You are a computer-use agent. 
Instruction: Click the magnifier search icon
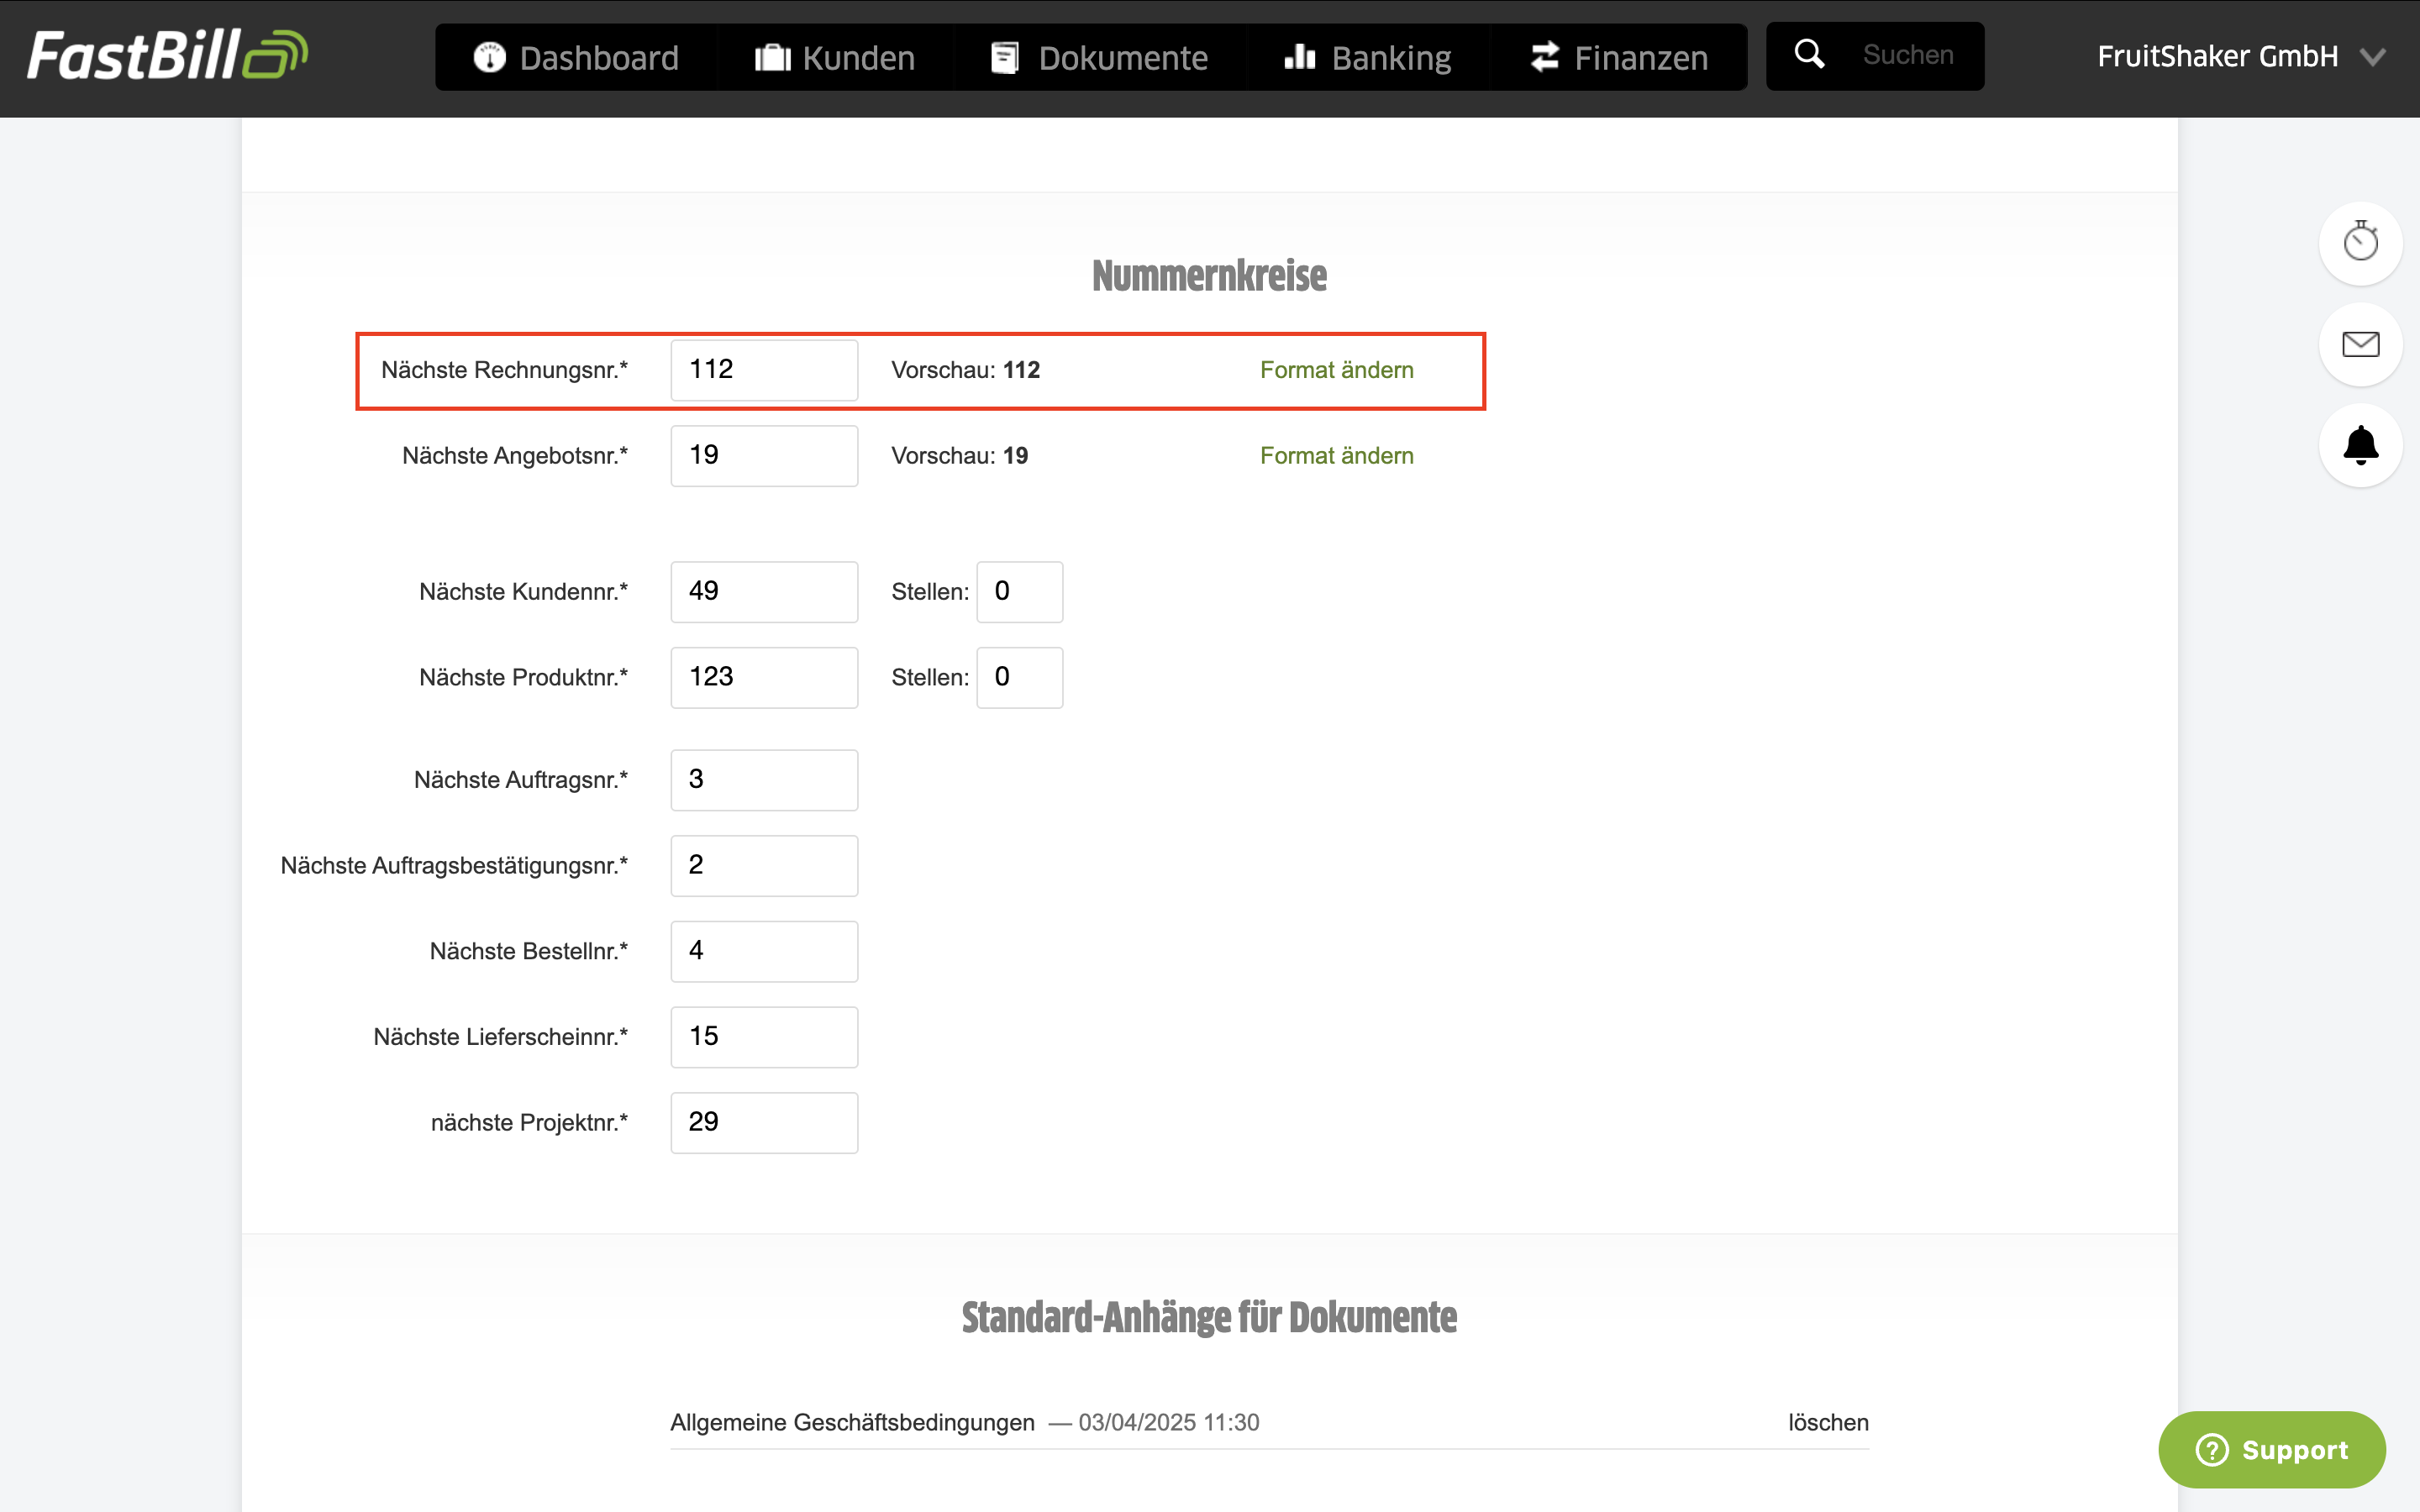pos(1809,55)
